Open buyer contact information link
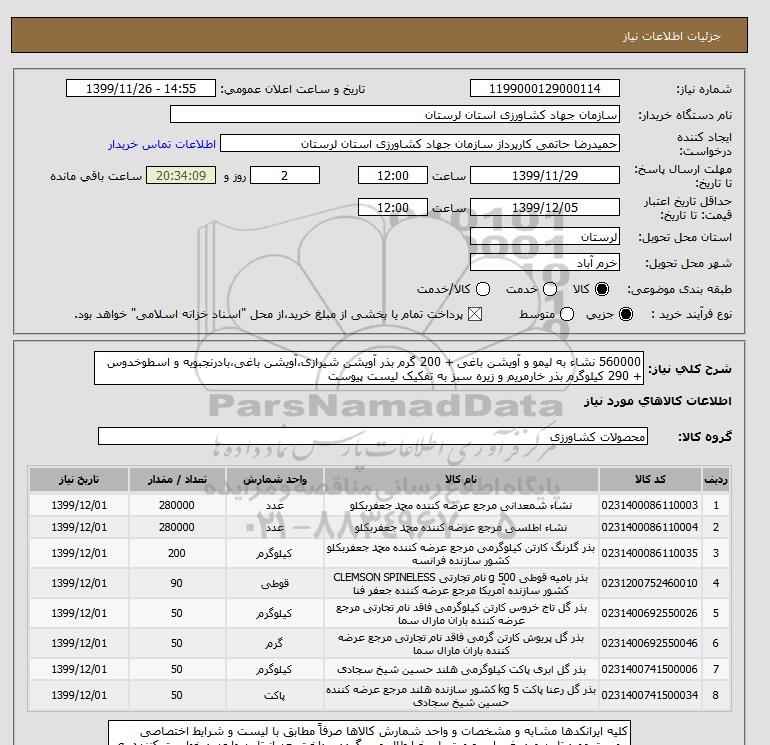The width and height of the screenshot is (770, 745). 162,144
